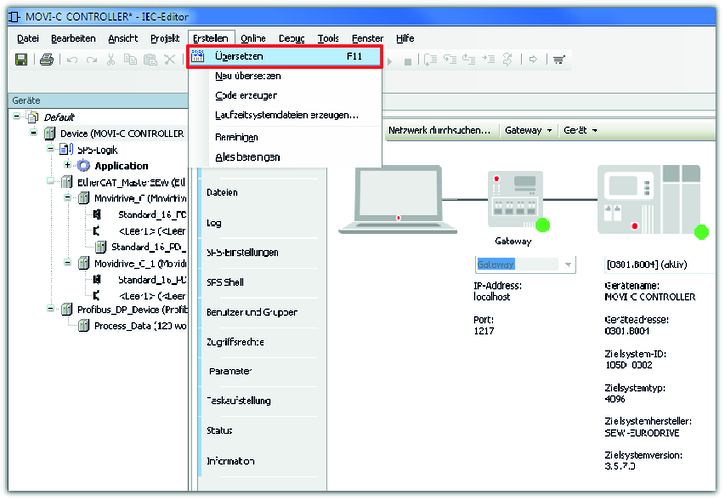Switch to the Log tab
Image resolution: width=725 pixels, height=501 pixels.
214,222
